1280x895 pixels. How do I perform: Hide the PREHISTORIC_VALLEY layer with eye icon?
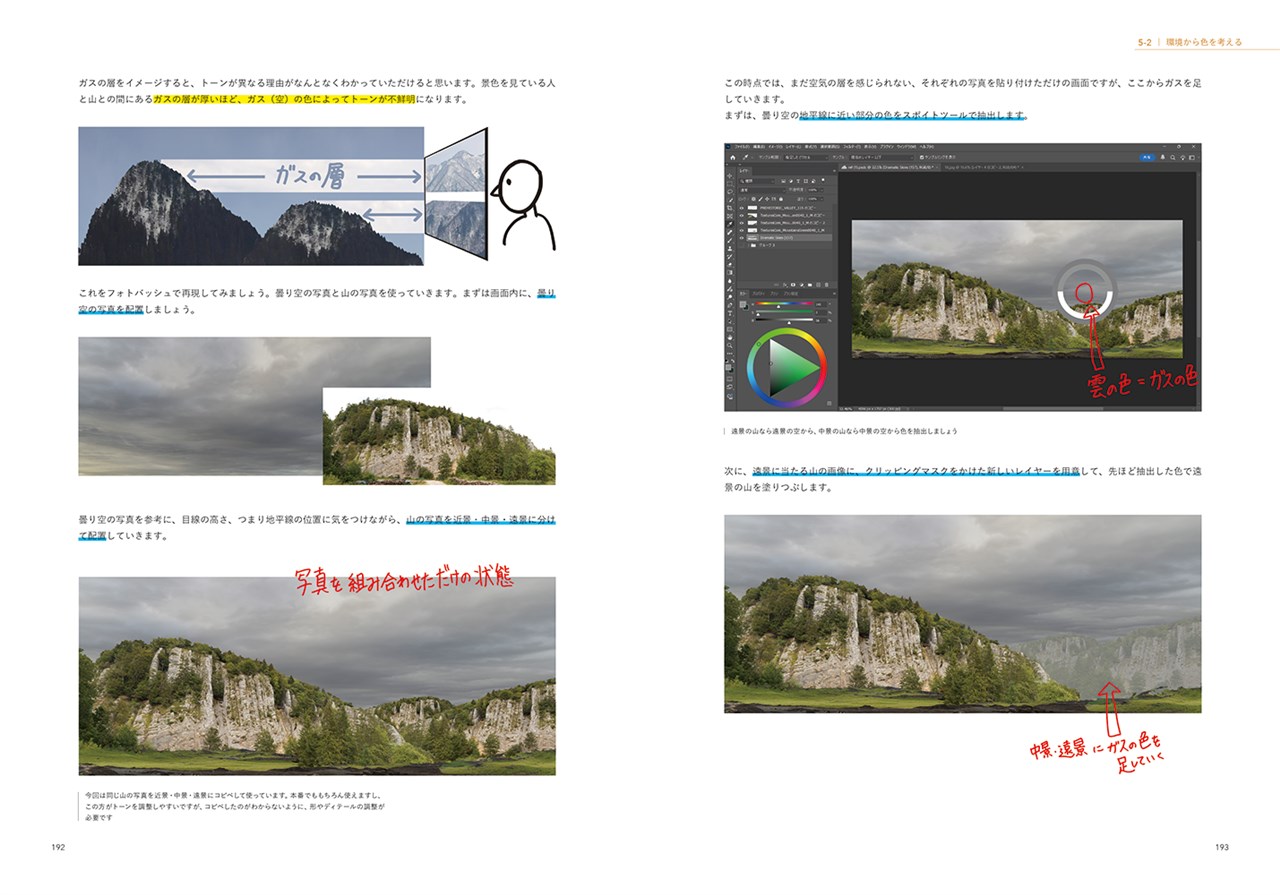[x=742, y=207]
